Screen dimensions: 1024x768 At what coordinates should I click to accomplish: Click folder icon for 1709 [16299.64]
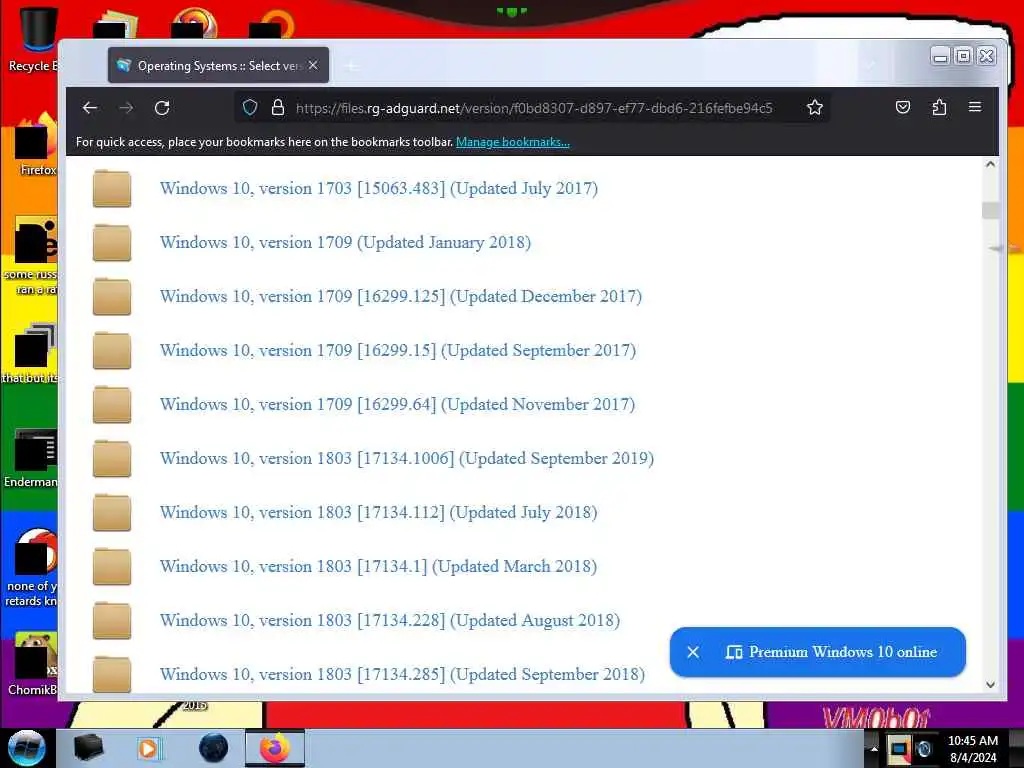click(x=112, y=405)
